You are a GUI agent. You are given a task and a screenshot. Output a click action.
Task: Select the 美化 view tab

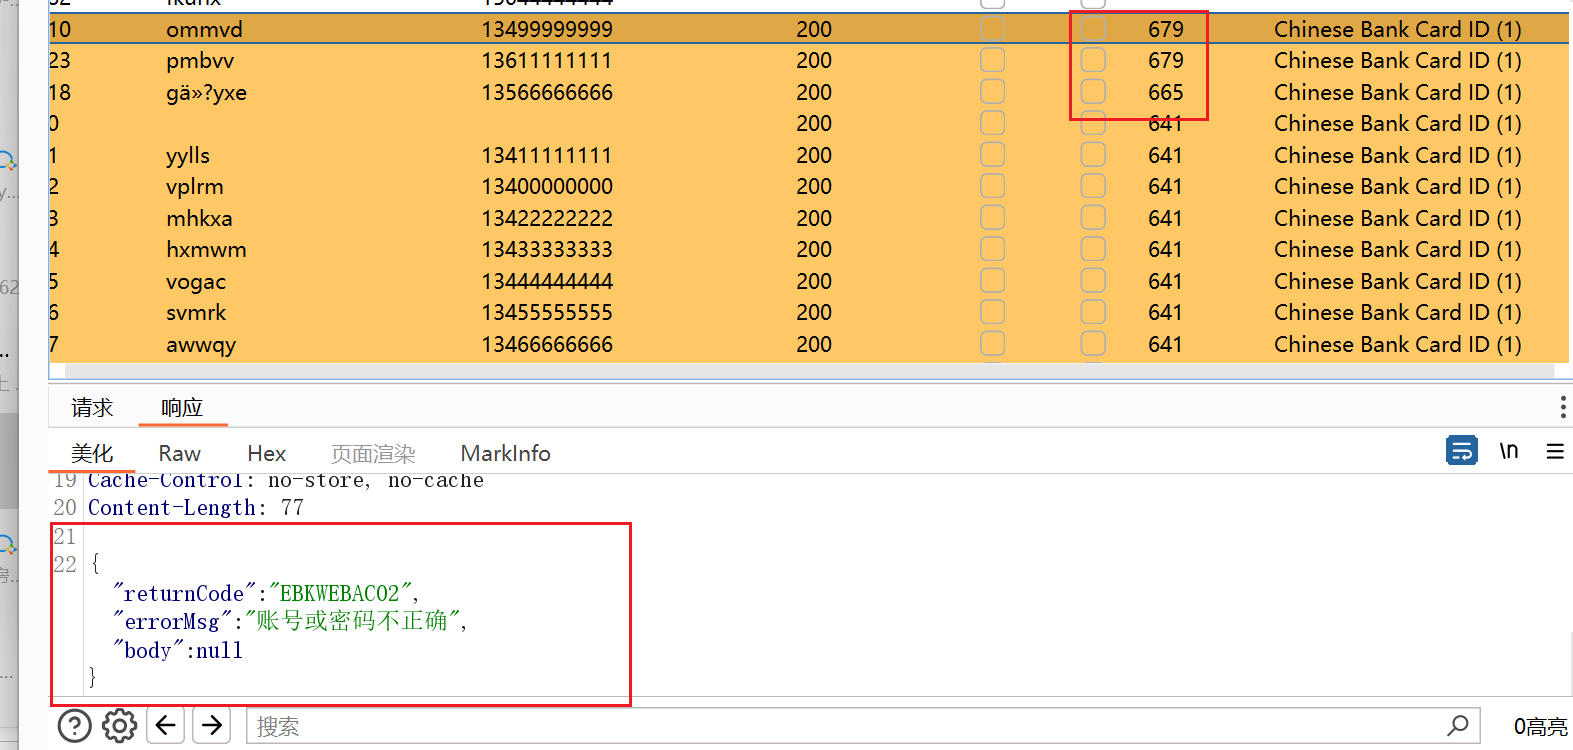(x=92, y=454)
